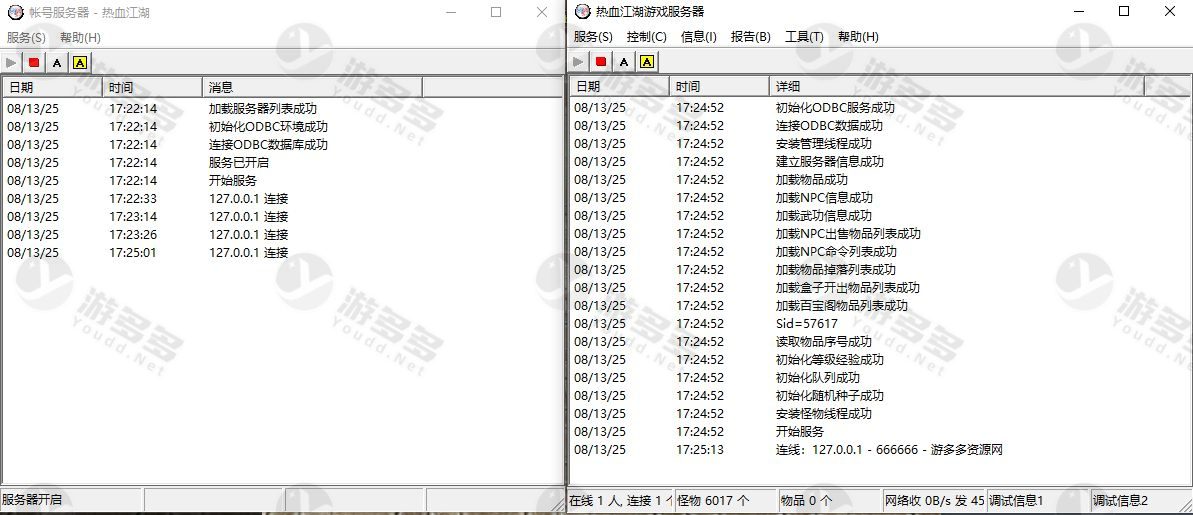This screenshot has width=1193, height=515.
Task: Open 帮助(H) menu in account server window
Action: pyautogui.click(x=80, y=37)
